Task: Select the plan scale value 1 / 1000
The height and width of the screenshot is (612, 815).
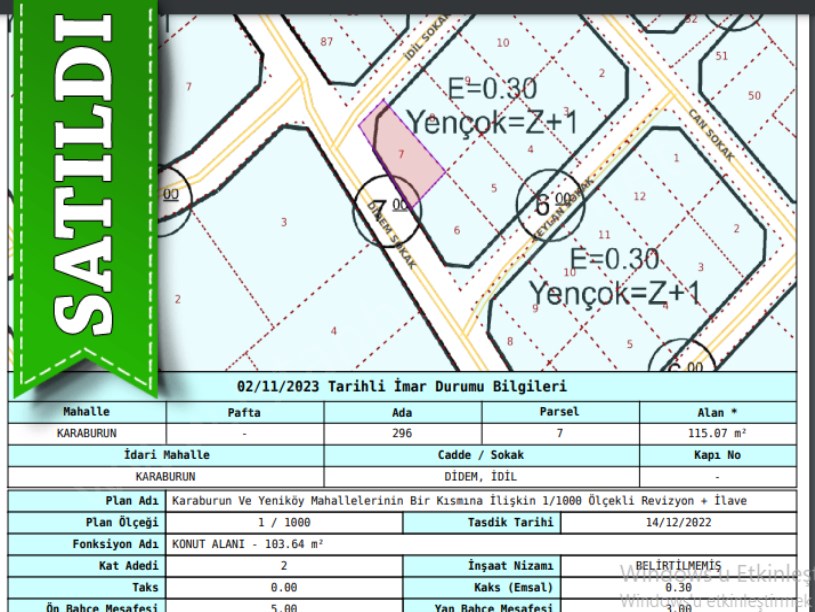Action: point(284,523)
